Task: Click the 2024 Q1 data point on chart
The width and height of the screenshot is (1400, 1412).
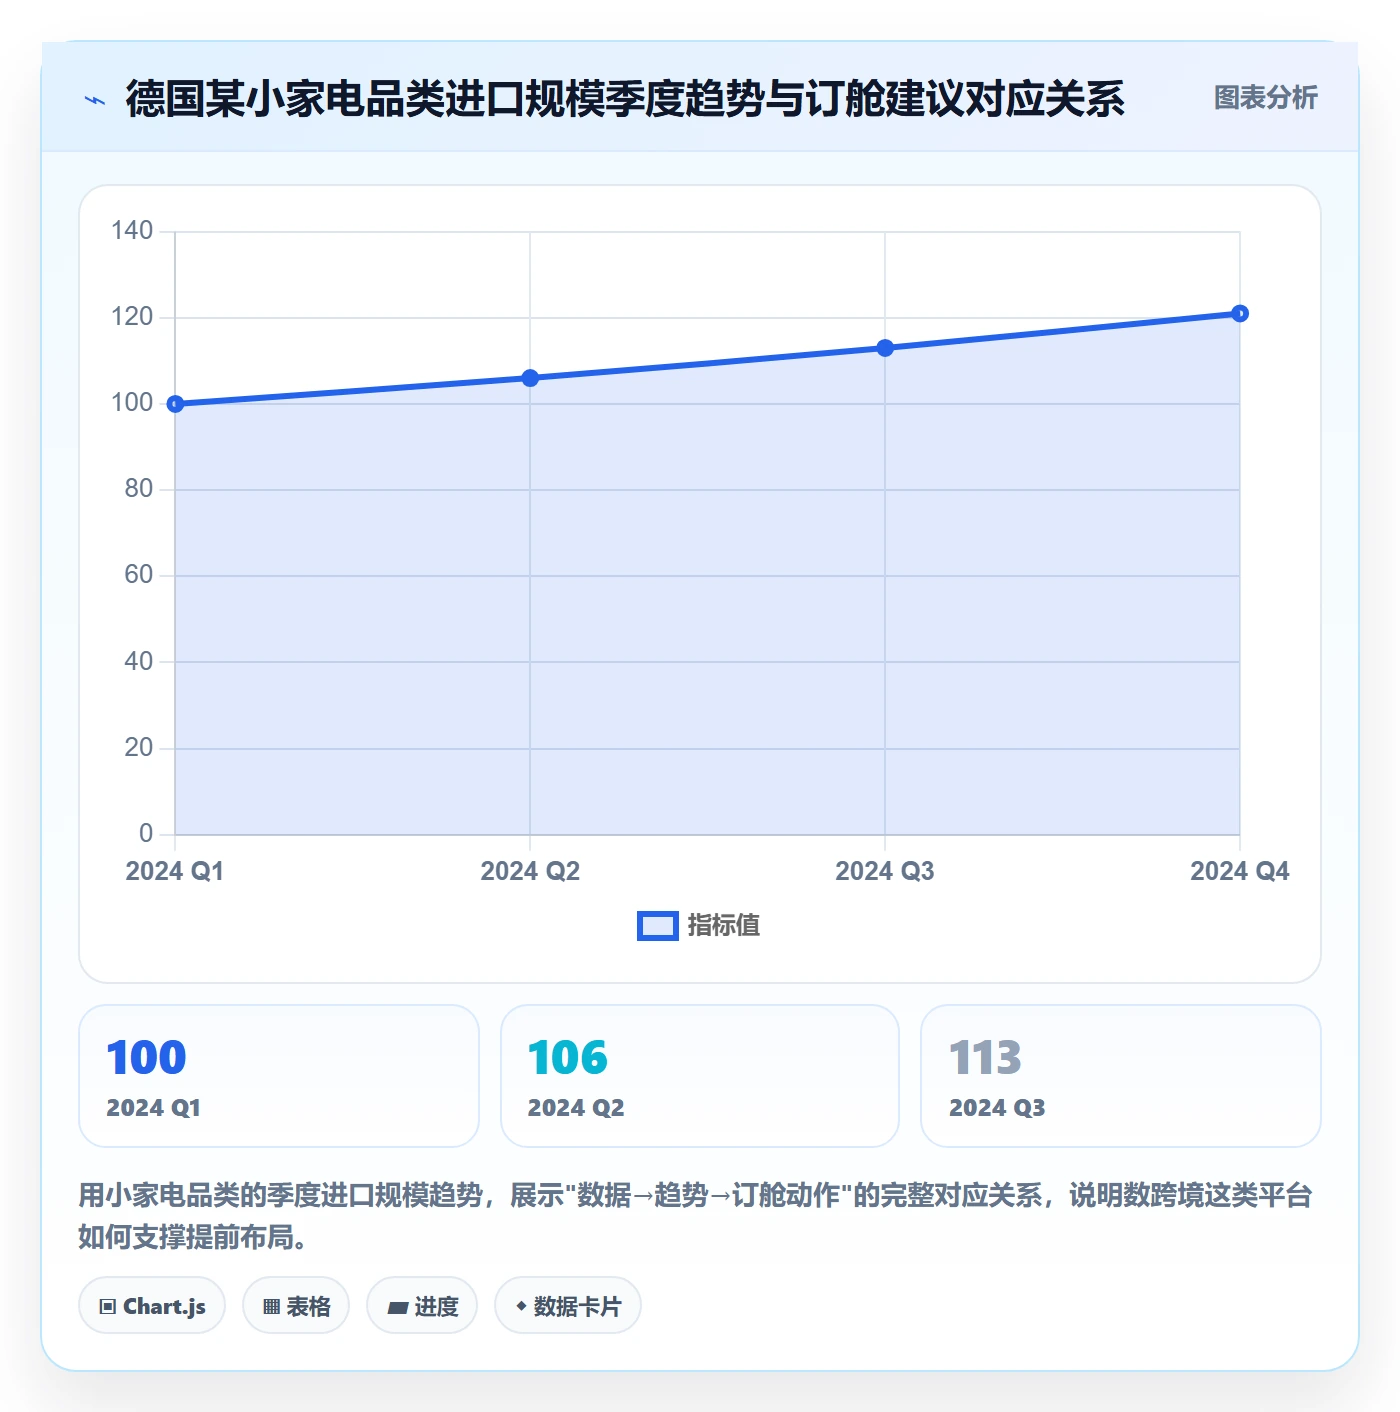Action: tap(175, 404)
